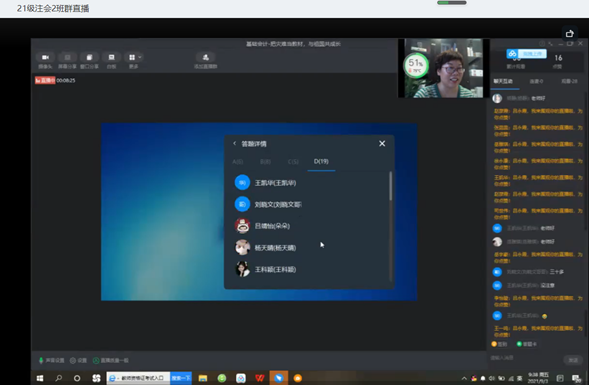Click the chat message input field
The height and width of the screenshot is (385, 589).
click(x=526, y=358)
